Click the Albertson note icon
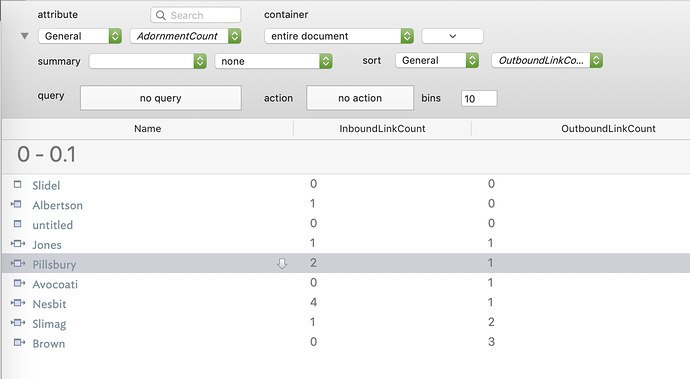The width and height of the screenshot is (690, 379). [x=17, y=204]
